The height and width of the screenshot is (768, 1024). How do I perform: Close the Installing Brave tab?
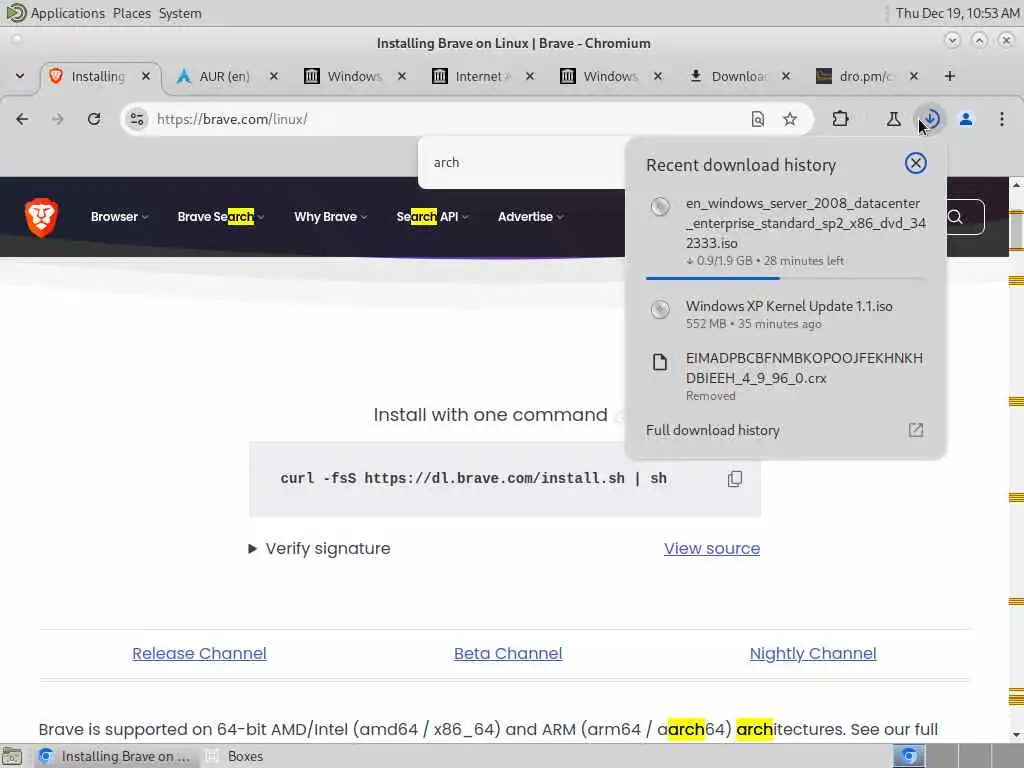tap(146, 76)
